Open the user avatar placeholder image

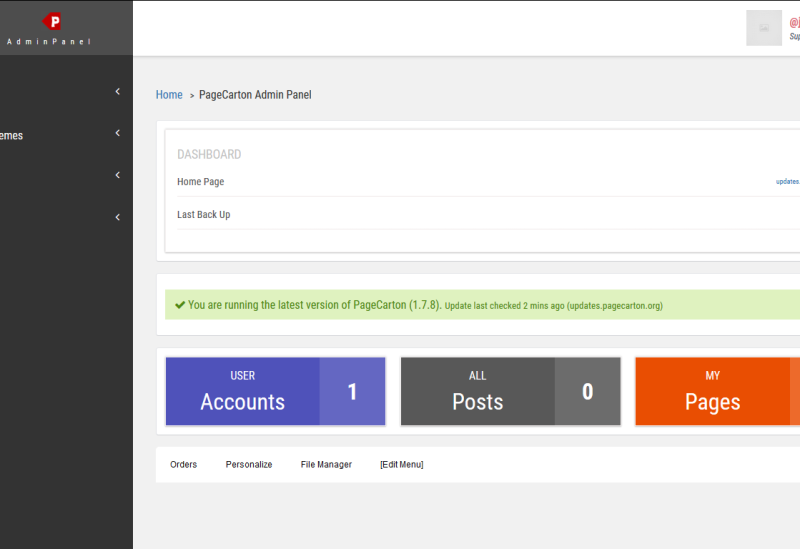[764, 28]
